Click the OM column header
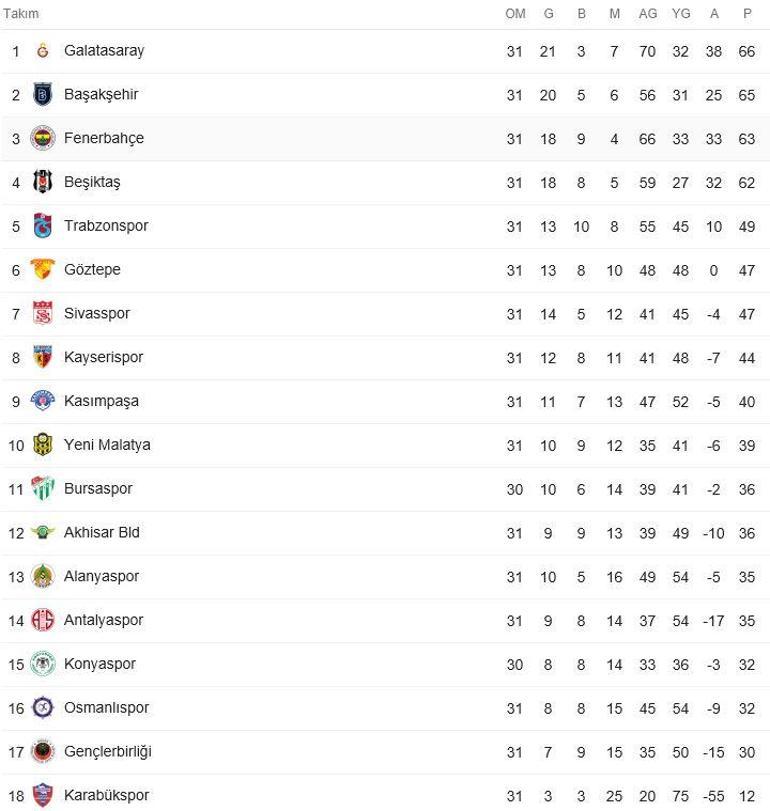 tap(515, 14)
